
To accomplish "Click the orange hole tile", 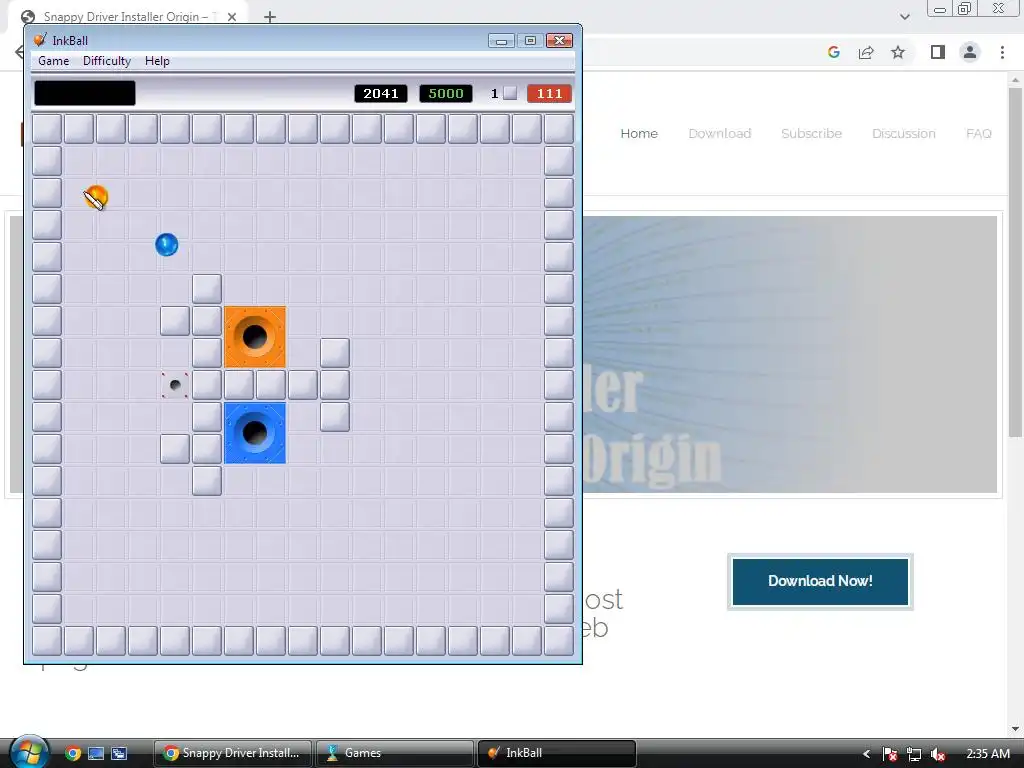I will click(x=255, y=337).
